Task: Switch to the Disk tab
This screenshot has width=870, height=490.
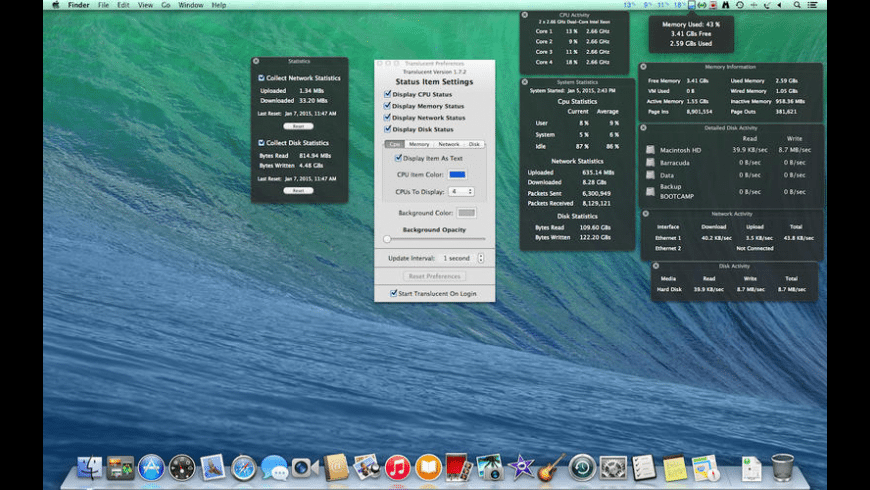Action: pos(474,144)
